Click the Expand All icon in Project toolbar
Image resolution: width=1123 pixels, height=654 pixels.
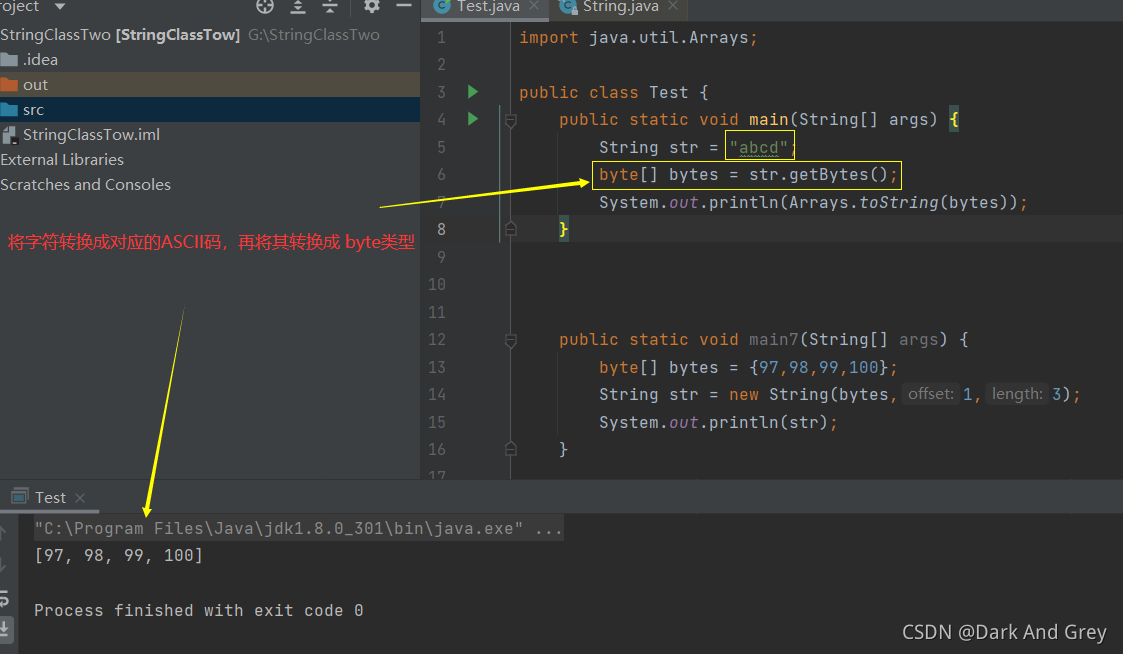click(298, 6)
